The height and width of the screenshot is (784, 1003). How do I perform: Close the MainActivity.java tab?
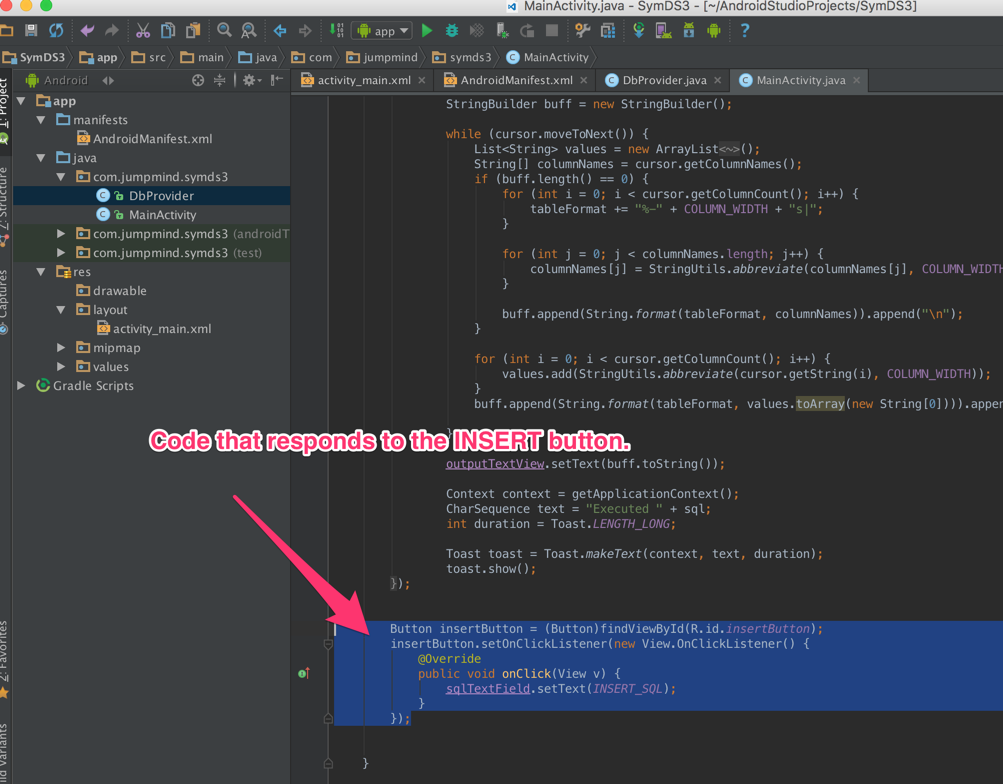857,81
